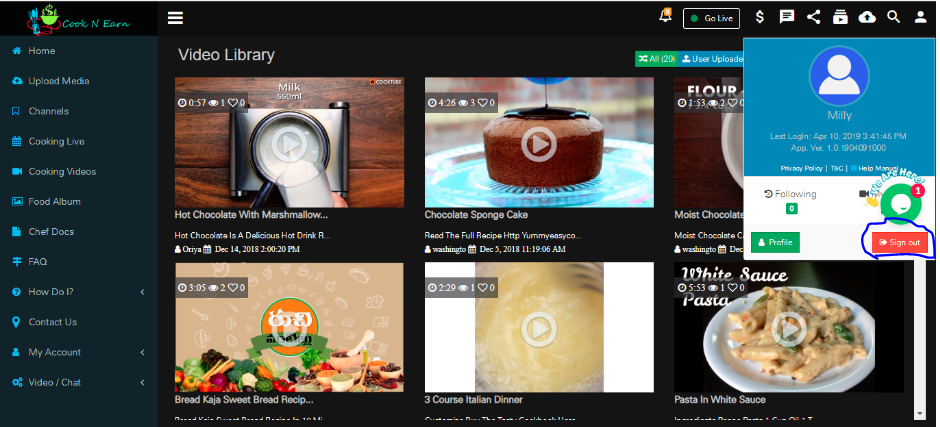
Task: Click the user profile icon in header
Action: click(920, 17)
